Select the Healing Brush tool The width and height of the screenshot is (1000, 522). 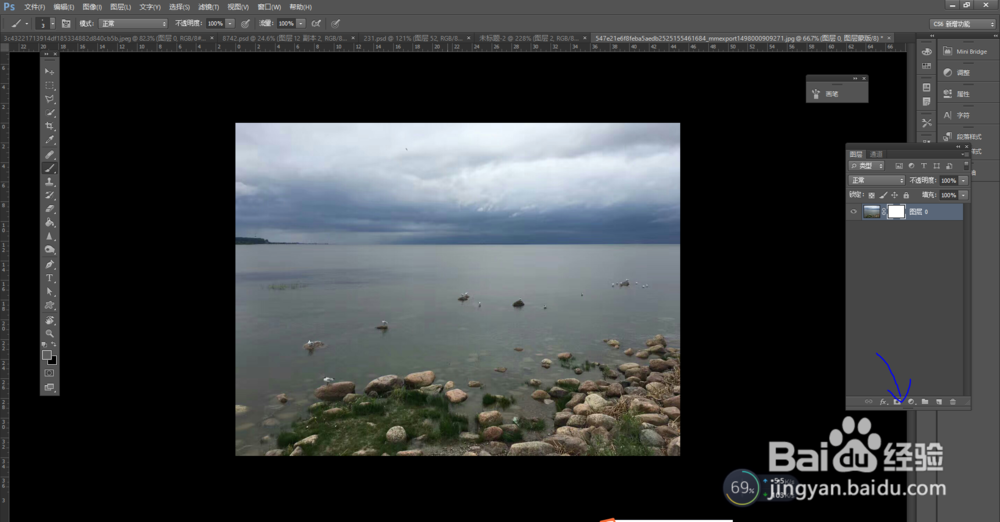[50, 154]
